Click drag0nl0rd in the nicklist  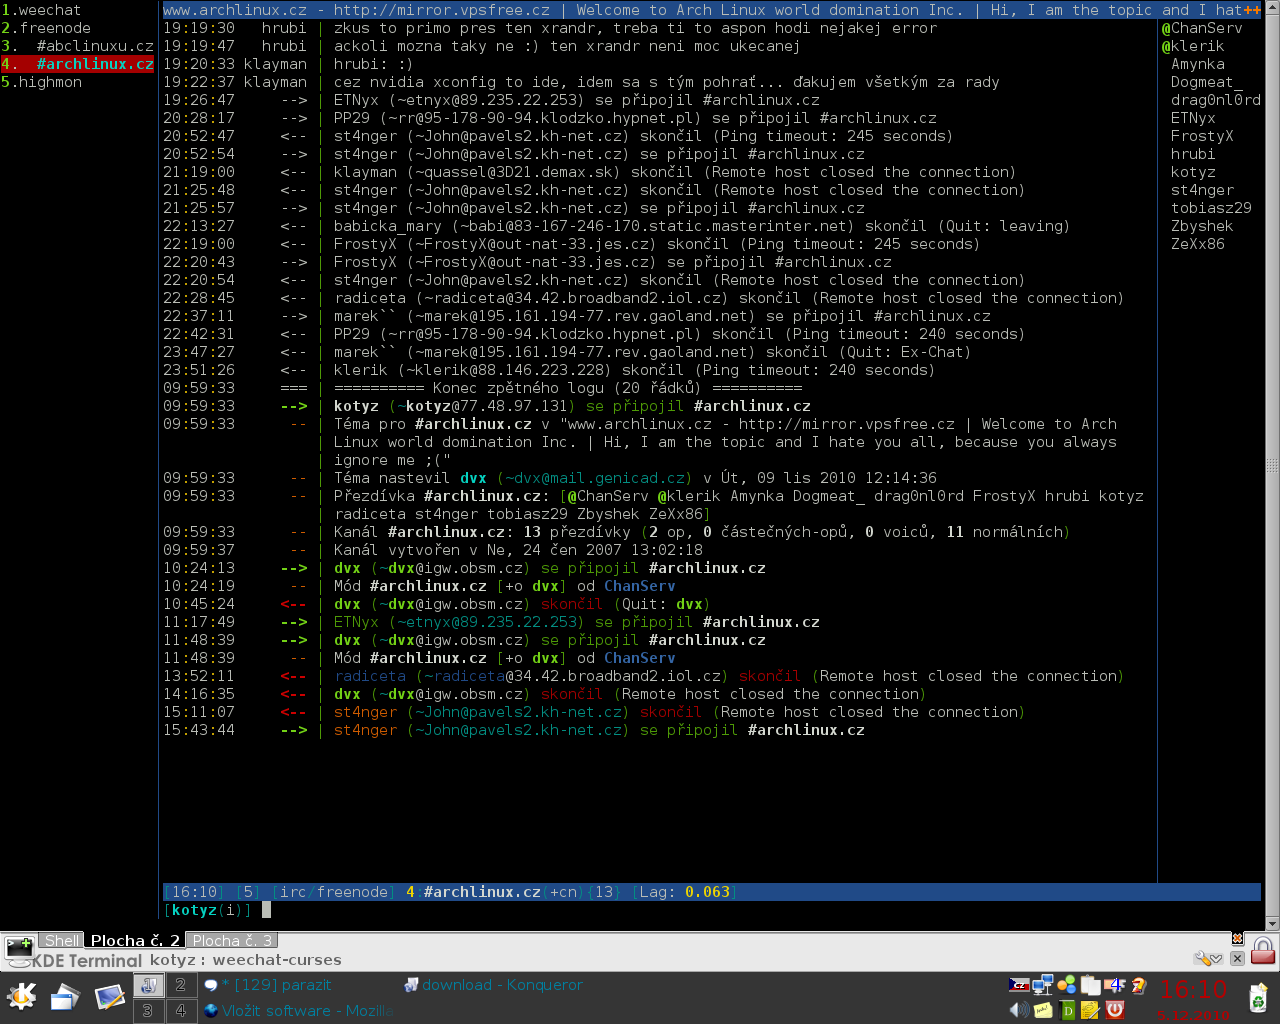tap(1215, 100)
